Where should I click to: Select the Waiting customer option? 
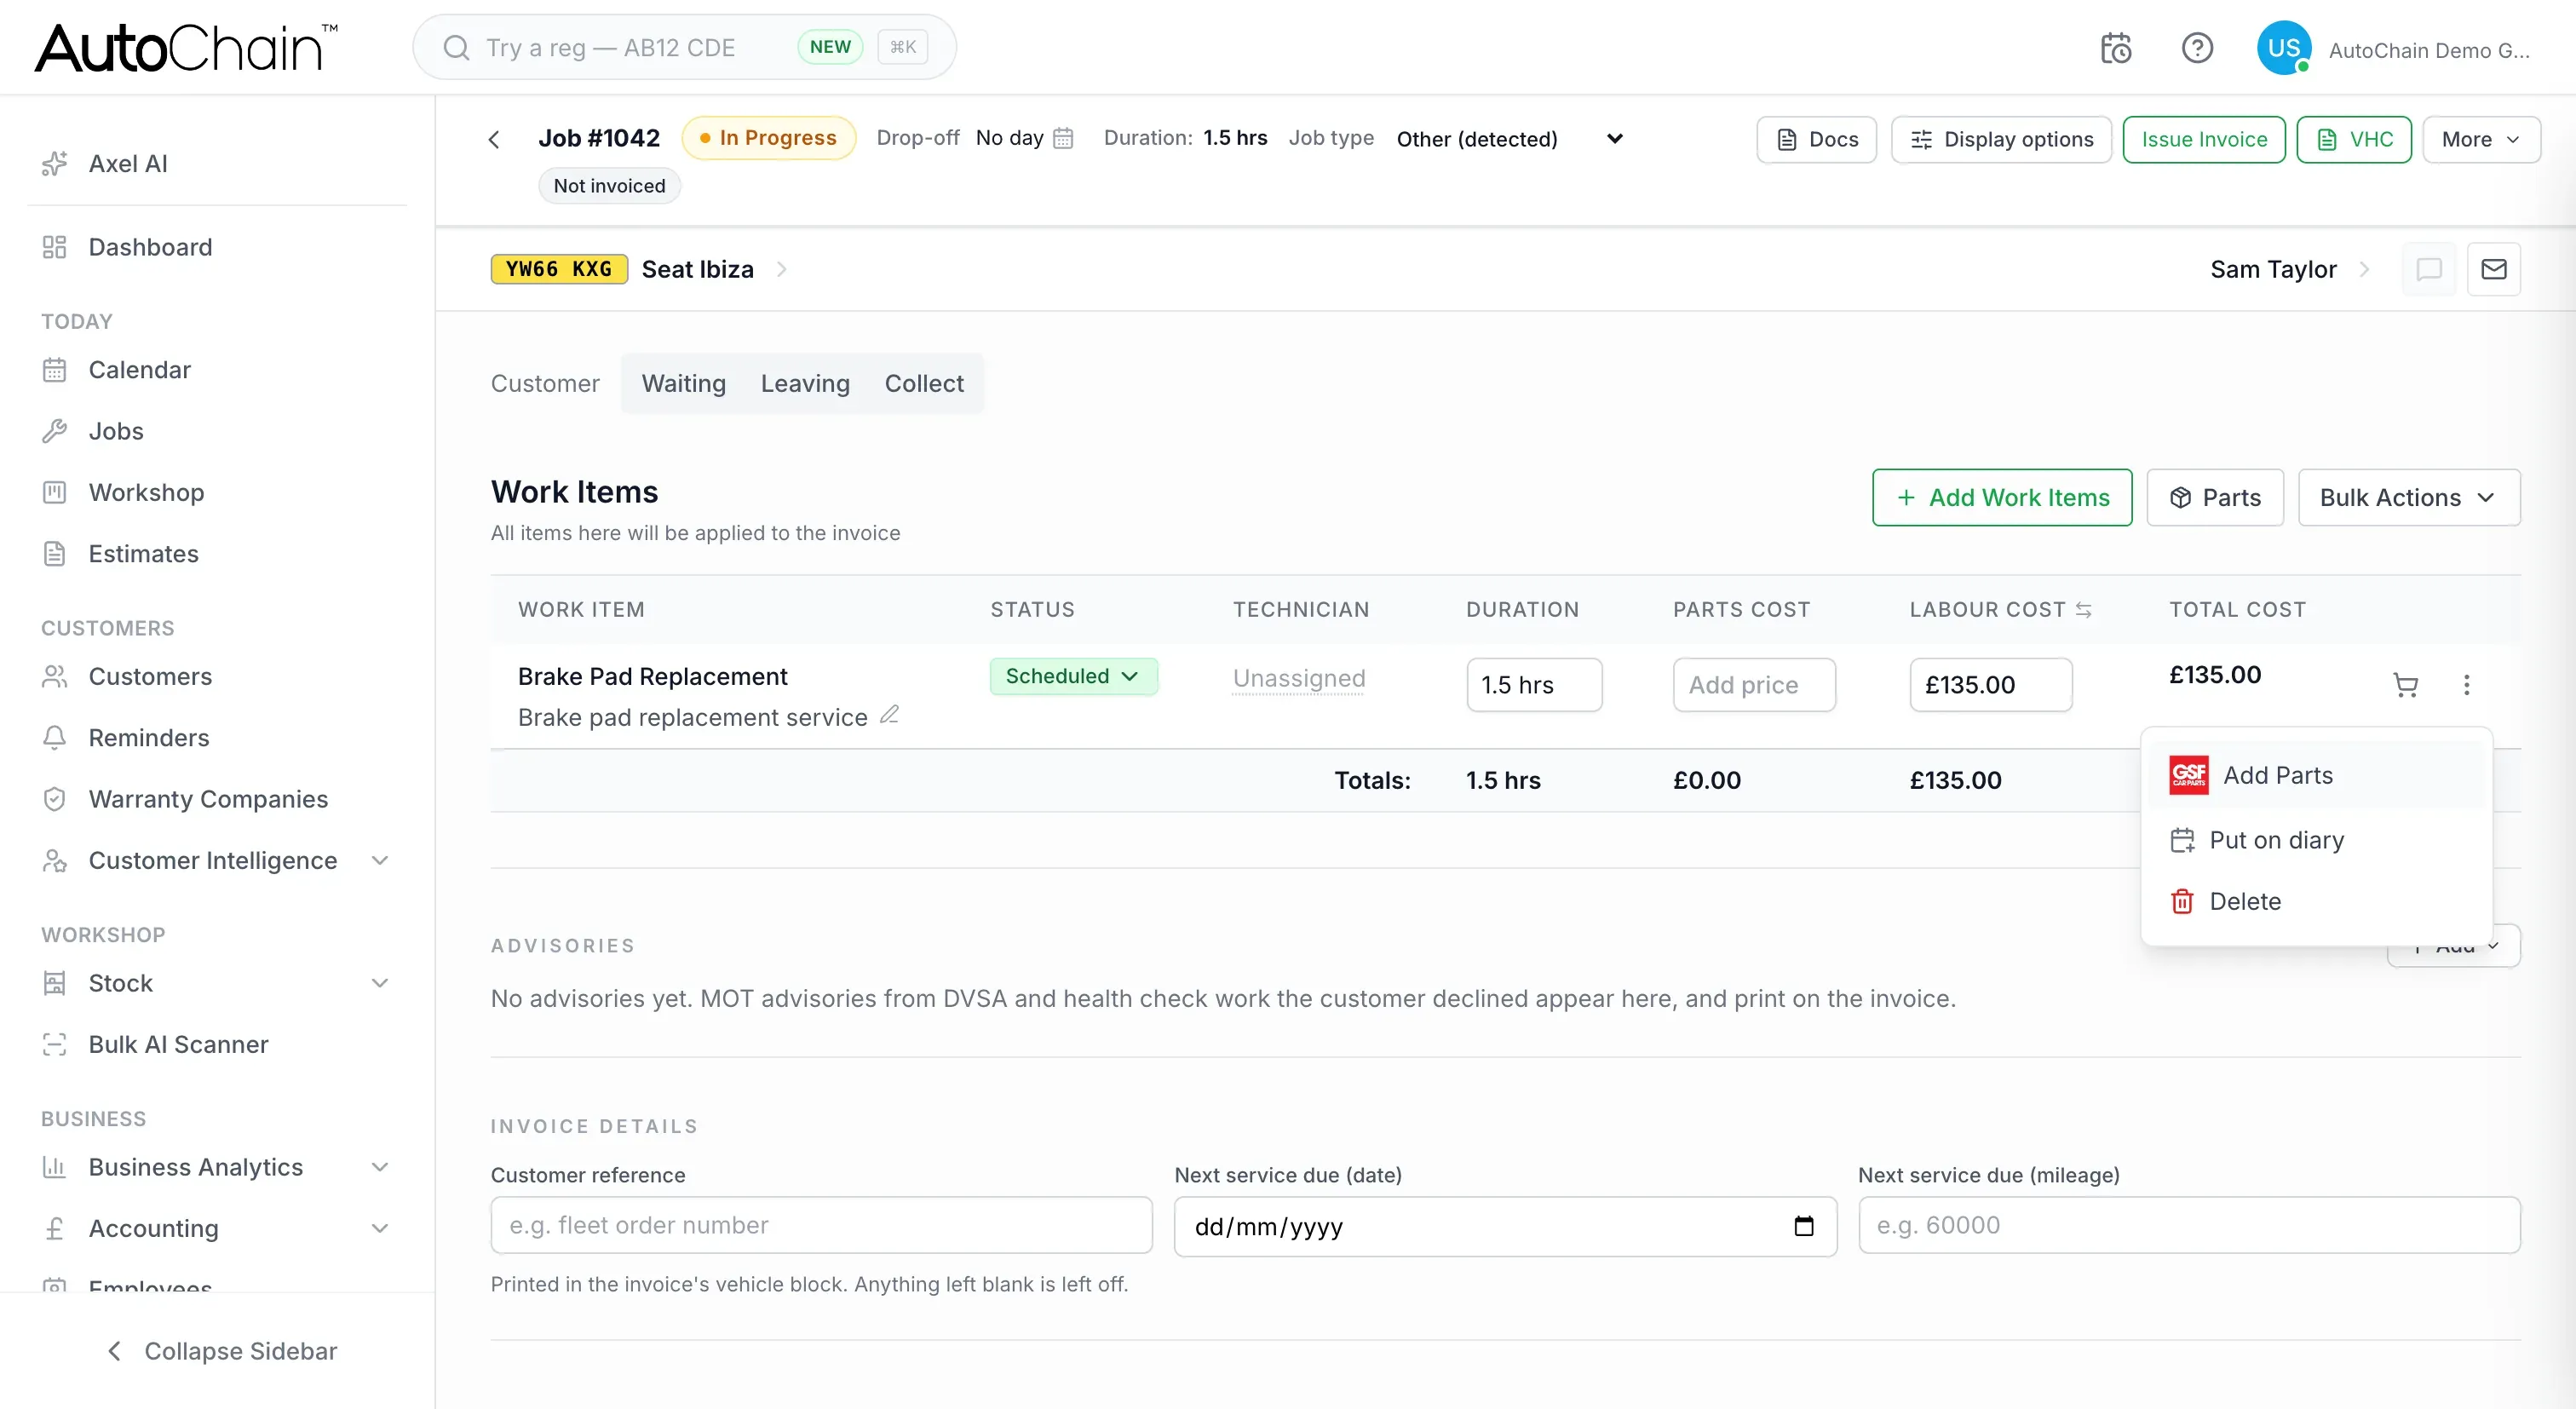tap(684, 384)
